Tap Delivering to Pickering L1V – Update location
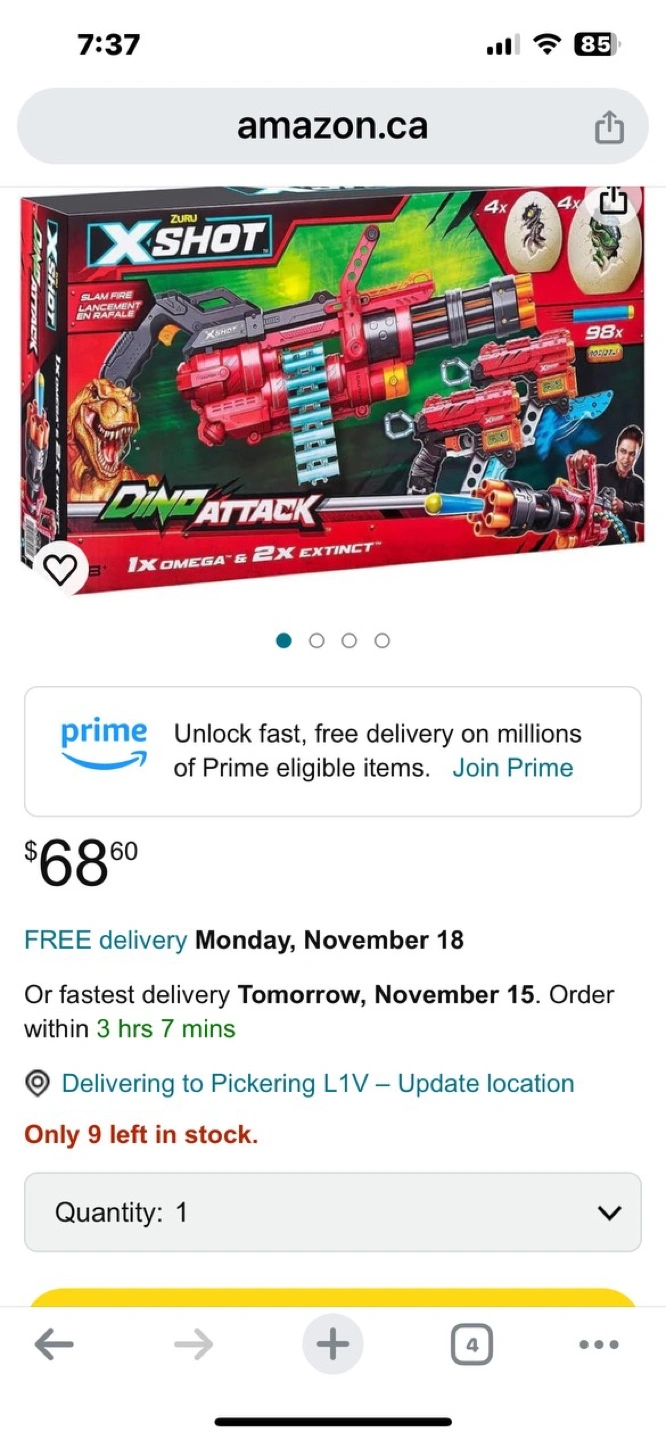 point(318,1084)
